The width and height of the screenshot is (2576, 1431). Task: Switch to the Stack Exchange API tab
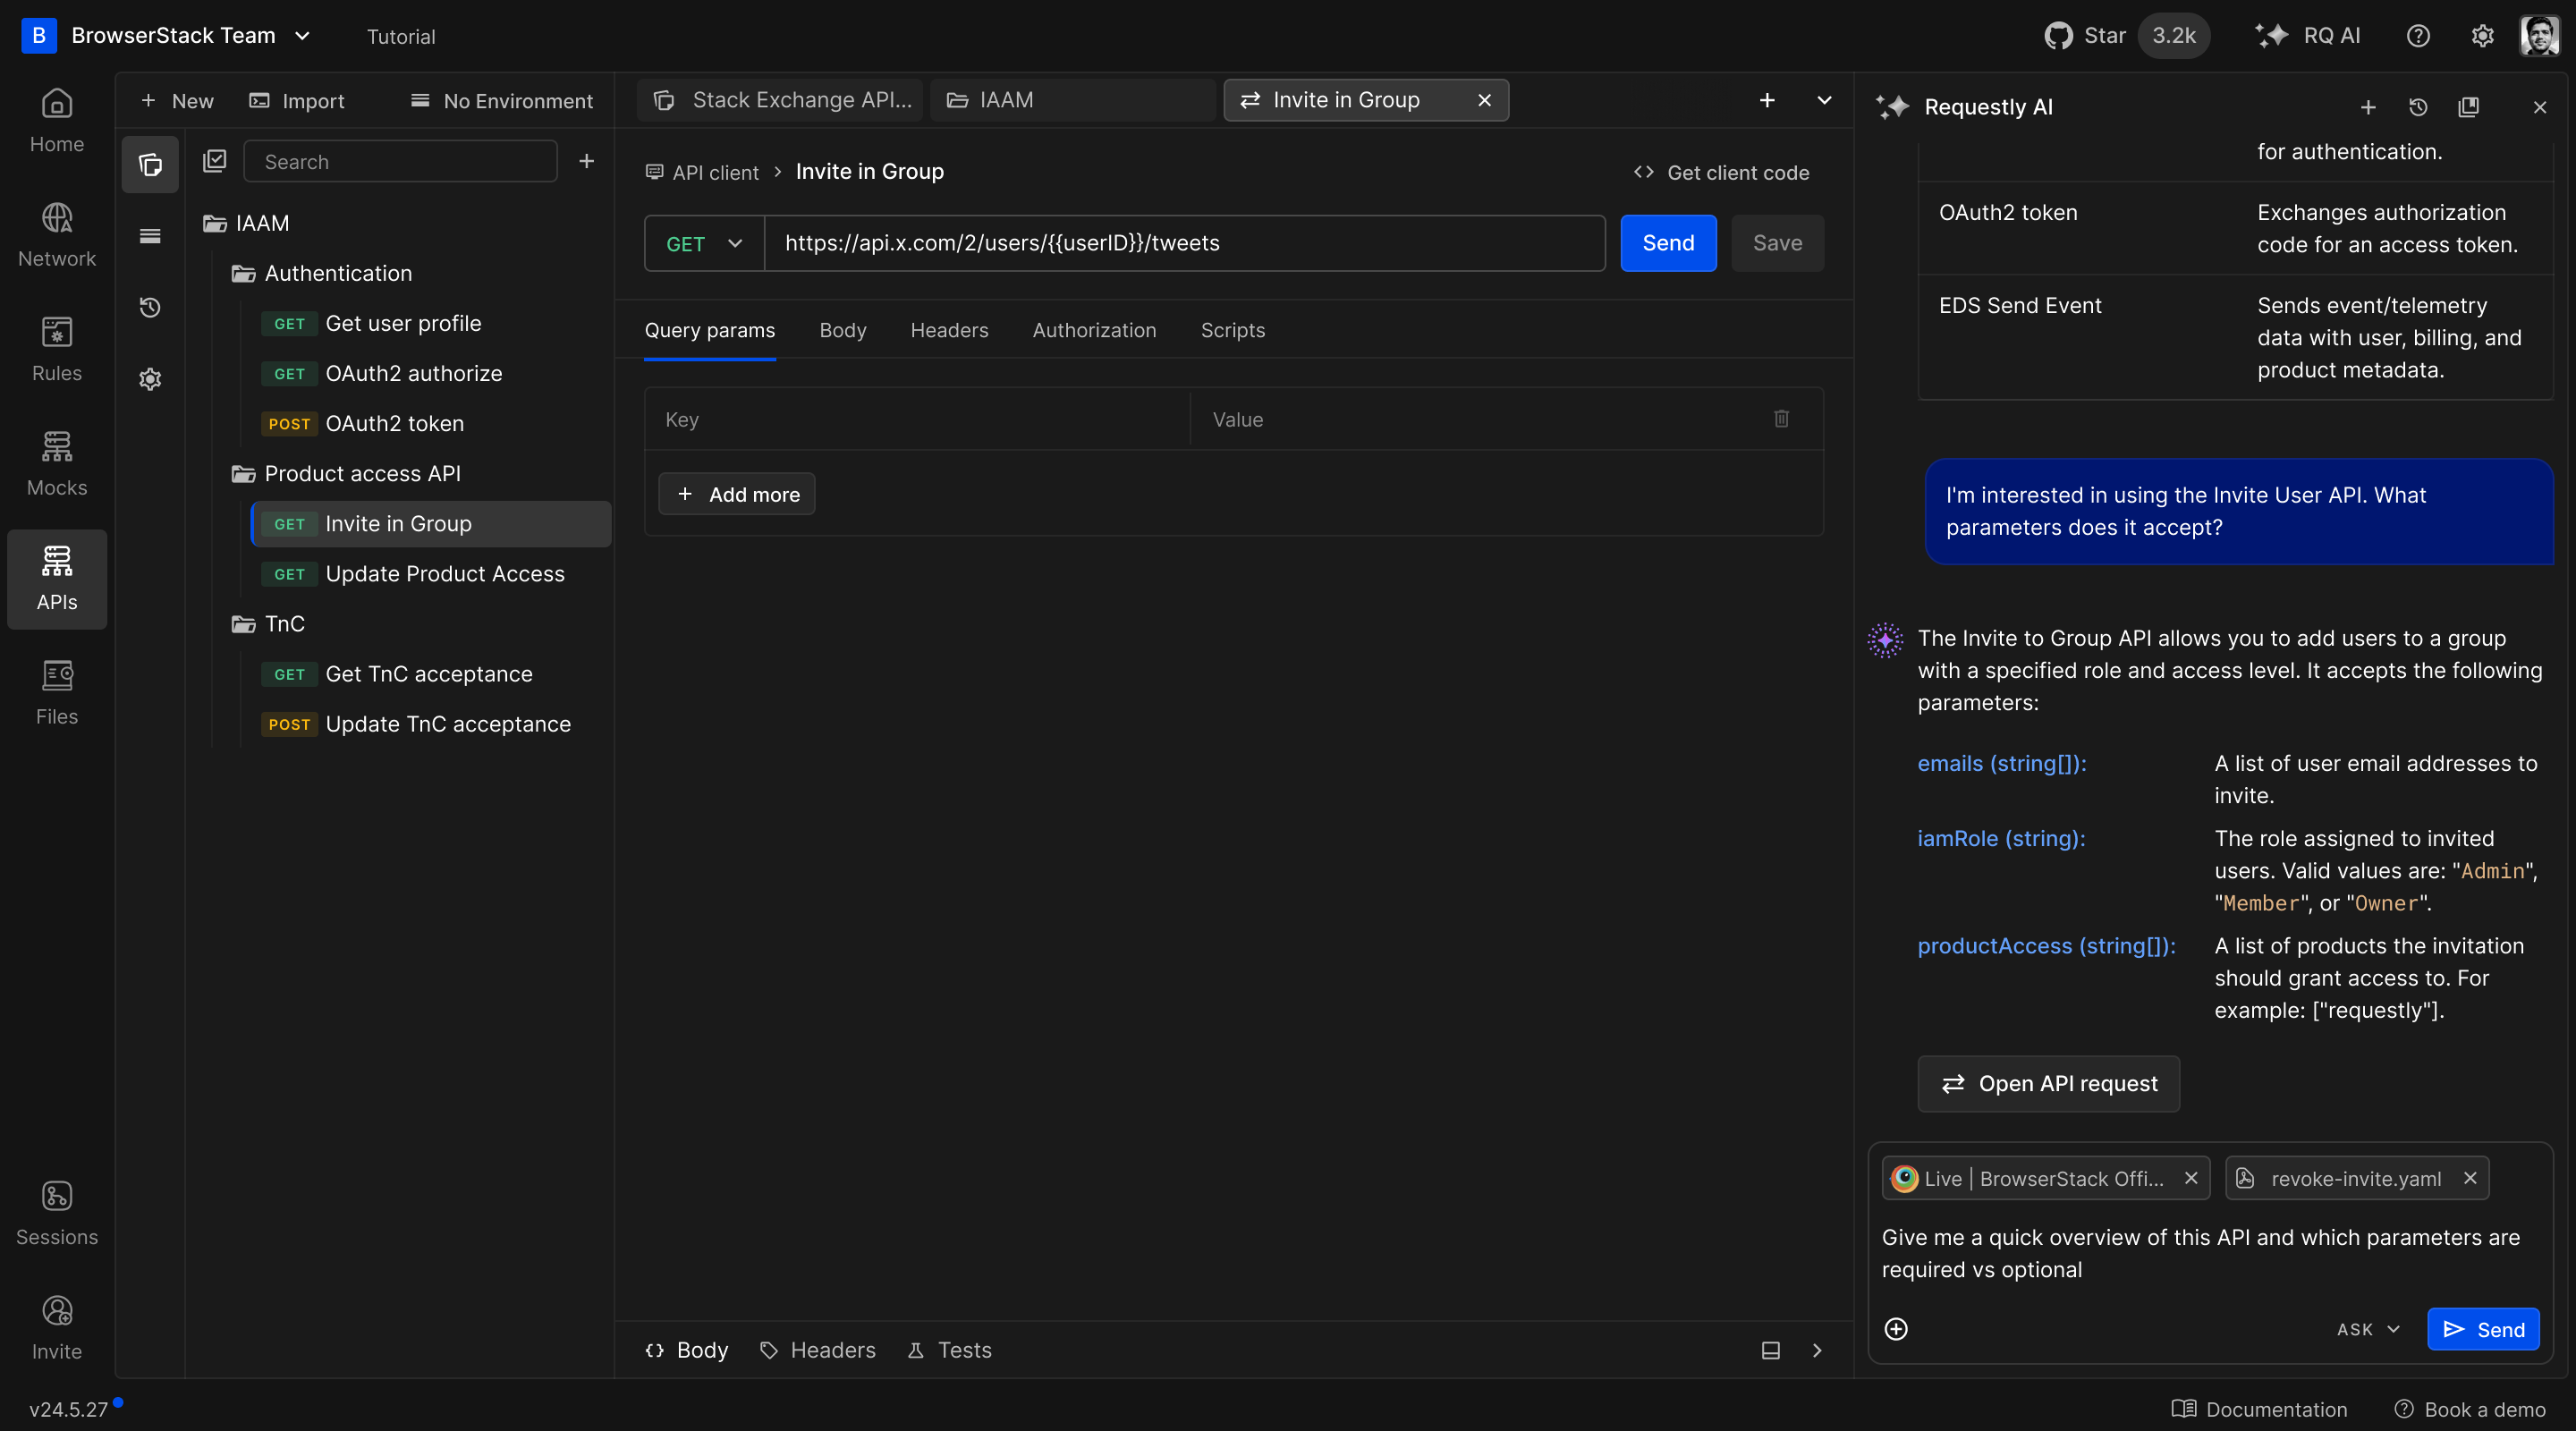tap(781, 100)
